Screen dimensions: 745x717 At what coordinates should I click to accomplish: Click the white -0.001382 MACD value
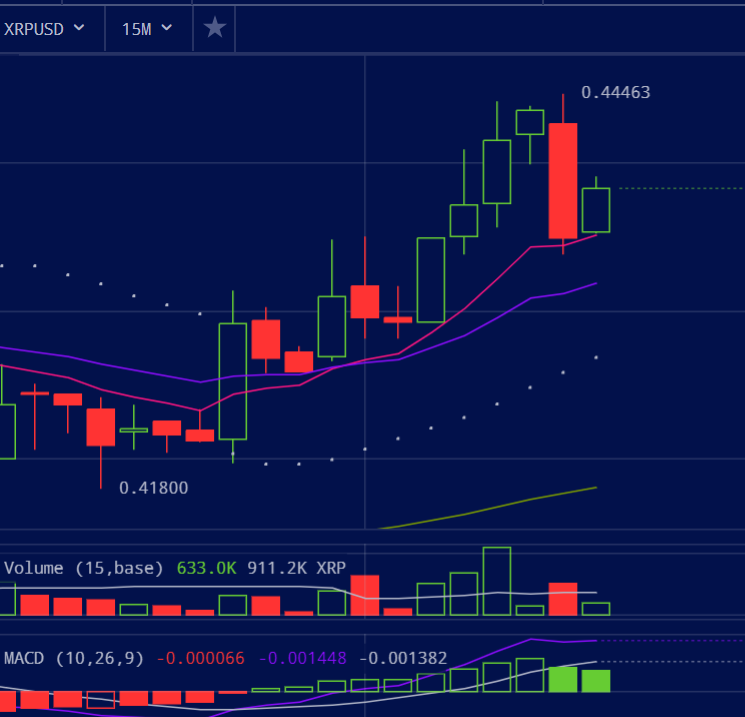pos(403,659)
